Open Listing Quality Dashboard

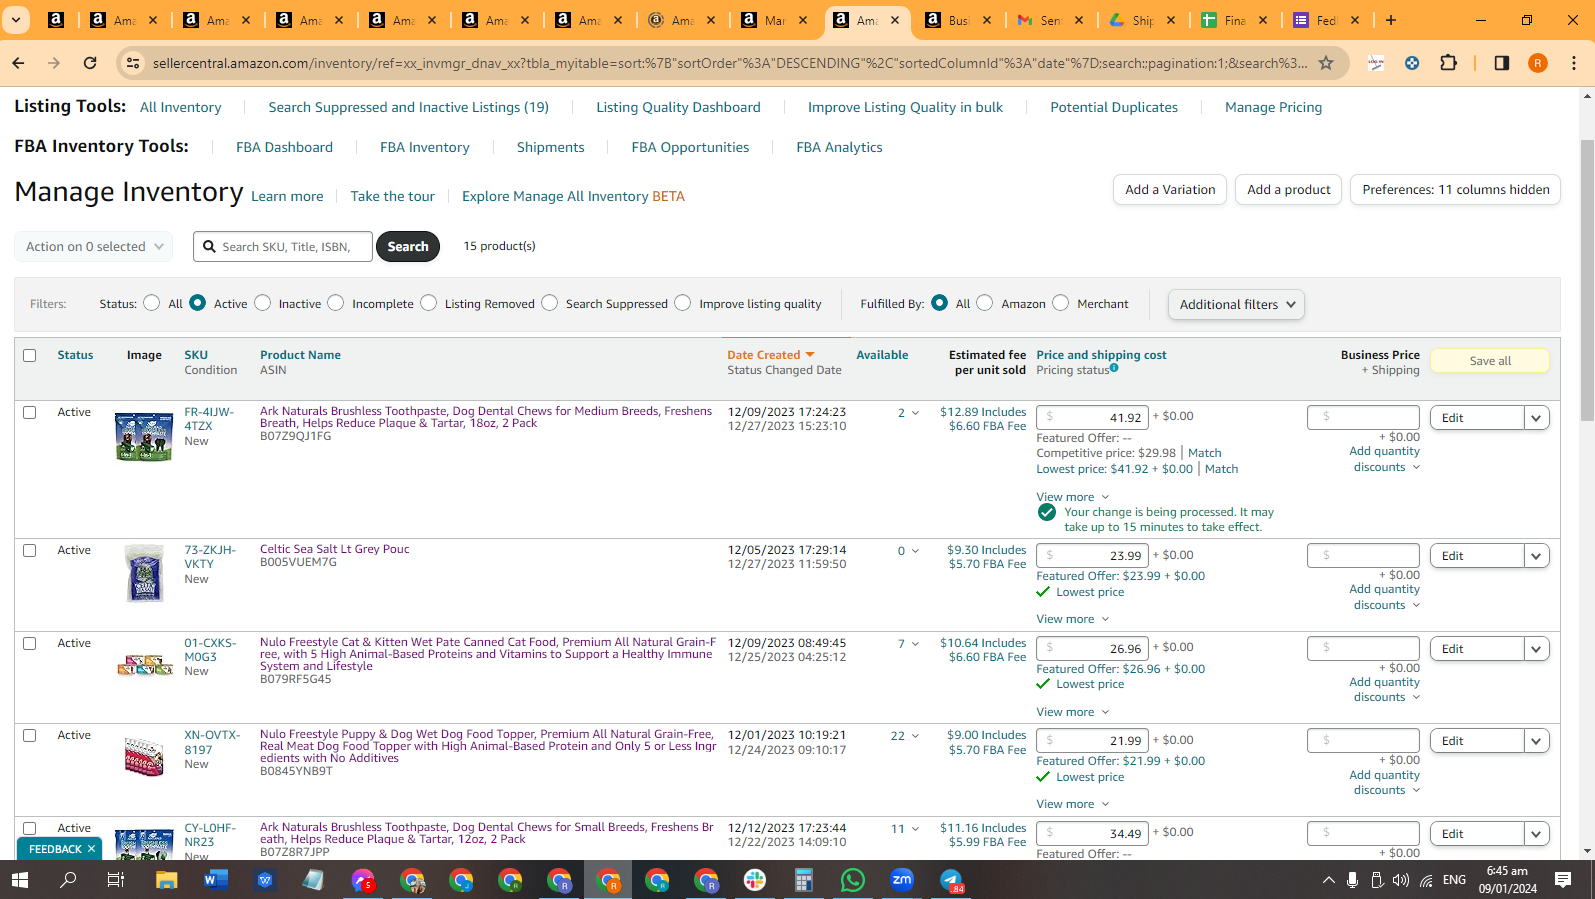[x=678, y=107]
